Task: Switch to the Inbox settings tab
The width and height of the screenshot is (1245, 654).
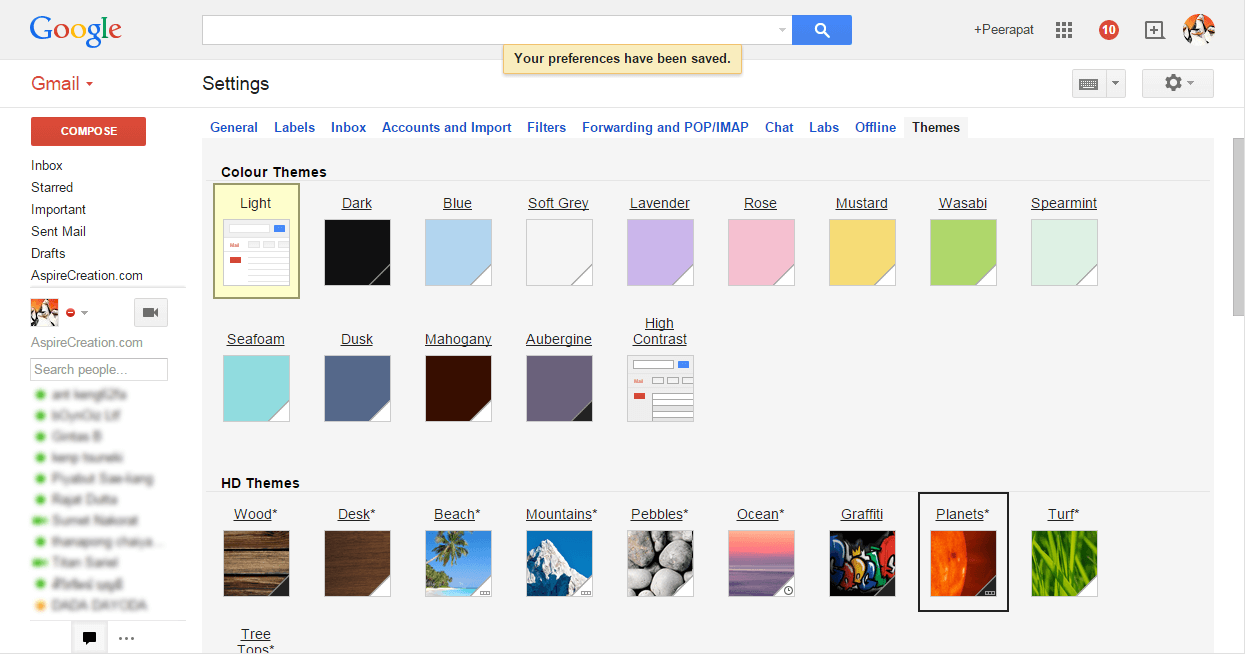Action: [349, 128]
